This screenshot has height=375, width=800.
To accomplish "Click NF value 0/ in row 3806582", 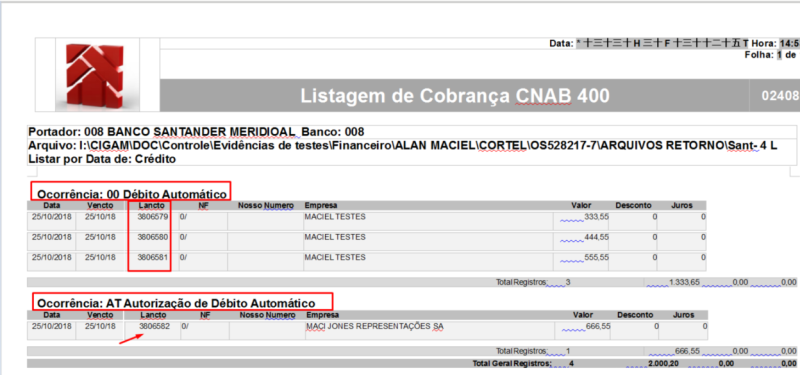I will [185, 326].
